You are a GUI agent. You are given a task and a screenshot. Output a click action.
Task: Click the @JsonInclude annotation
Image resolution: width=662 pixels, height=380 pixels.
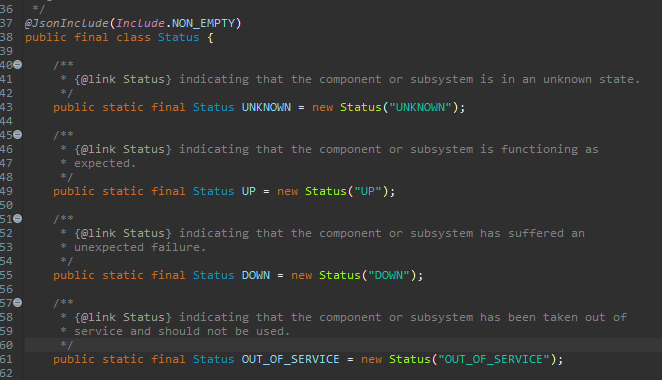pos(67,23)
